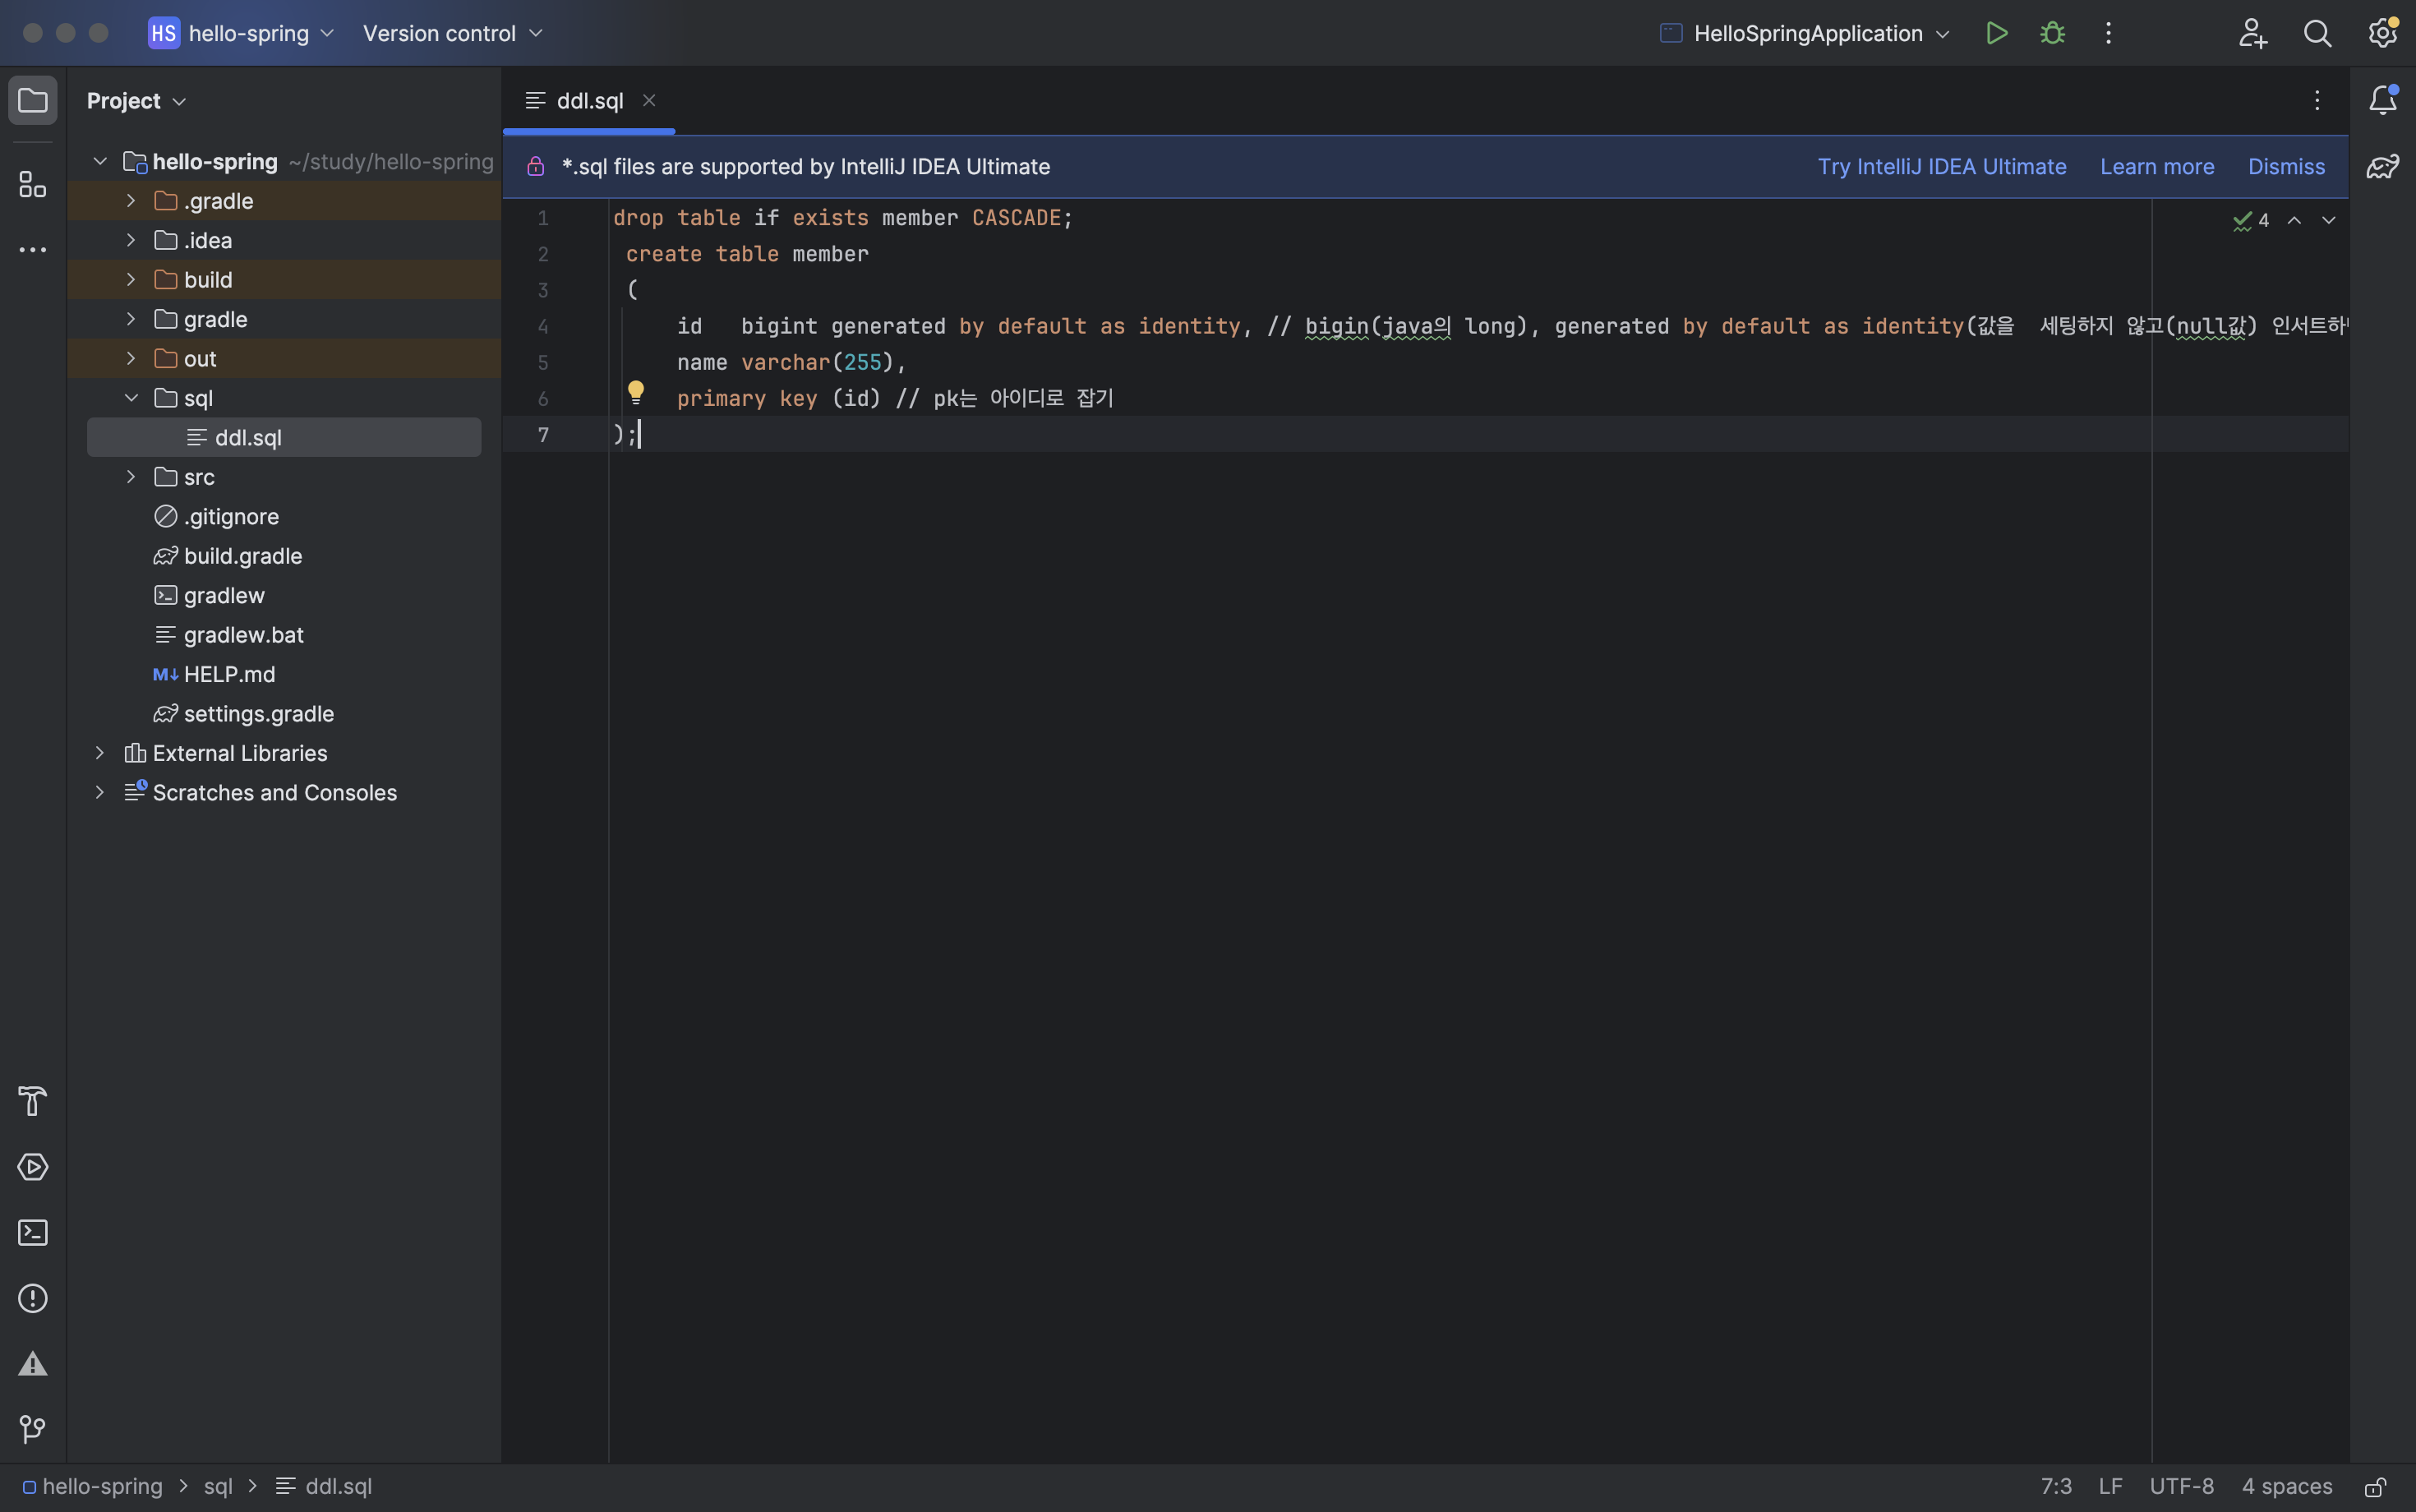Click the yellow lightbulb intention icon

636,392
